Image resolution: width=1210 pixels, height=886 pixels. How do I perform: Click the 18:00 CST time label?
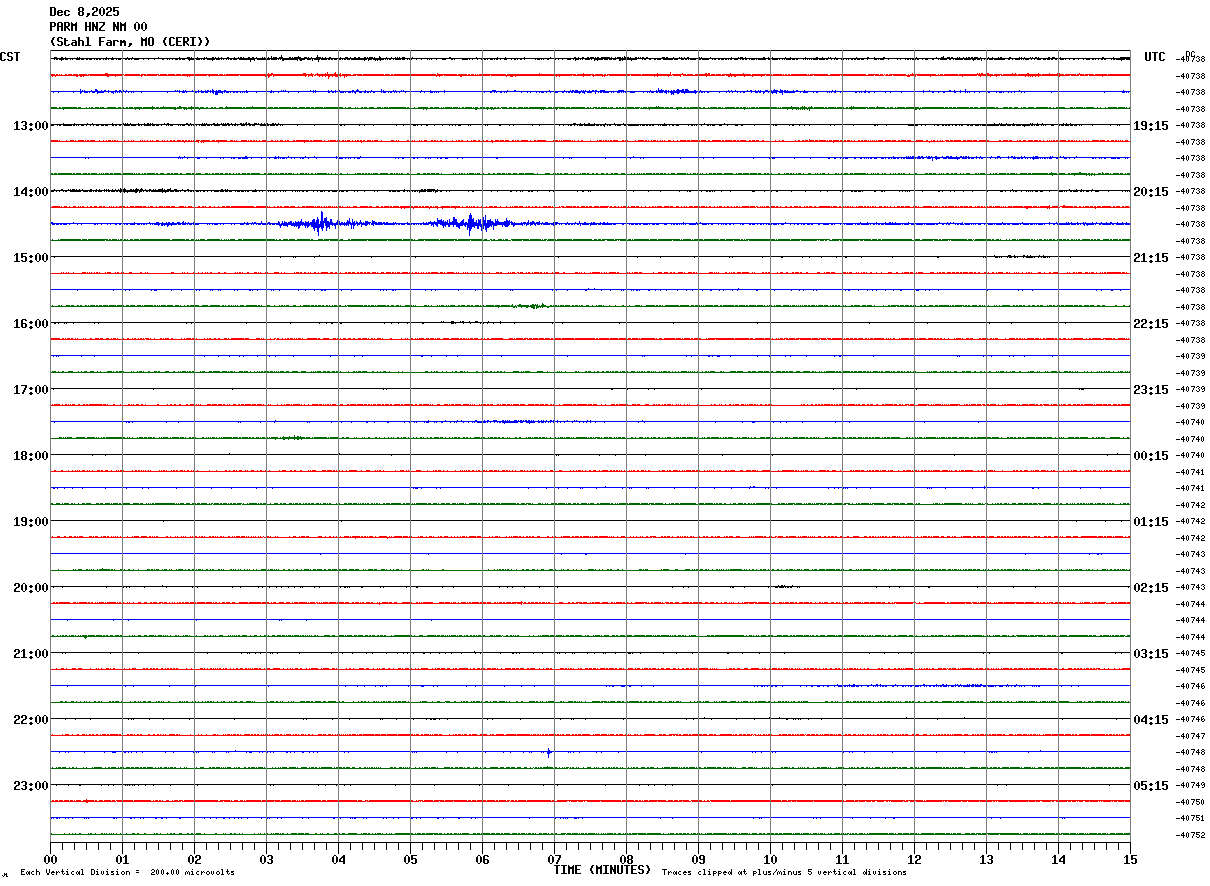point(31,455)
